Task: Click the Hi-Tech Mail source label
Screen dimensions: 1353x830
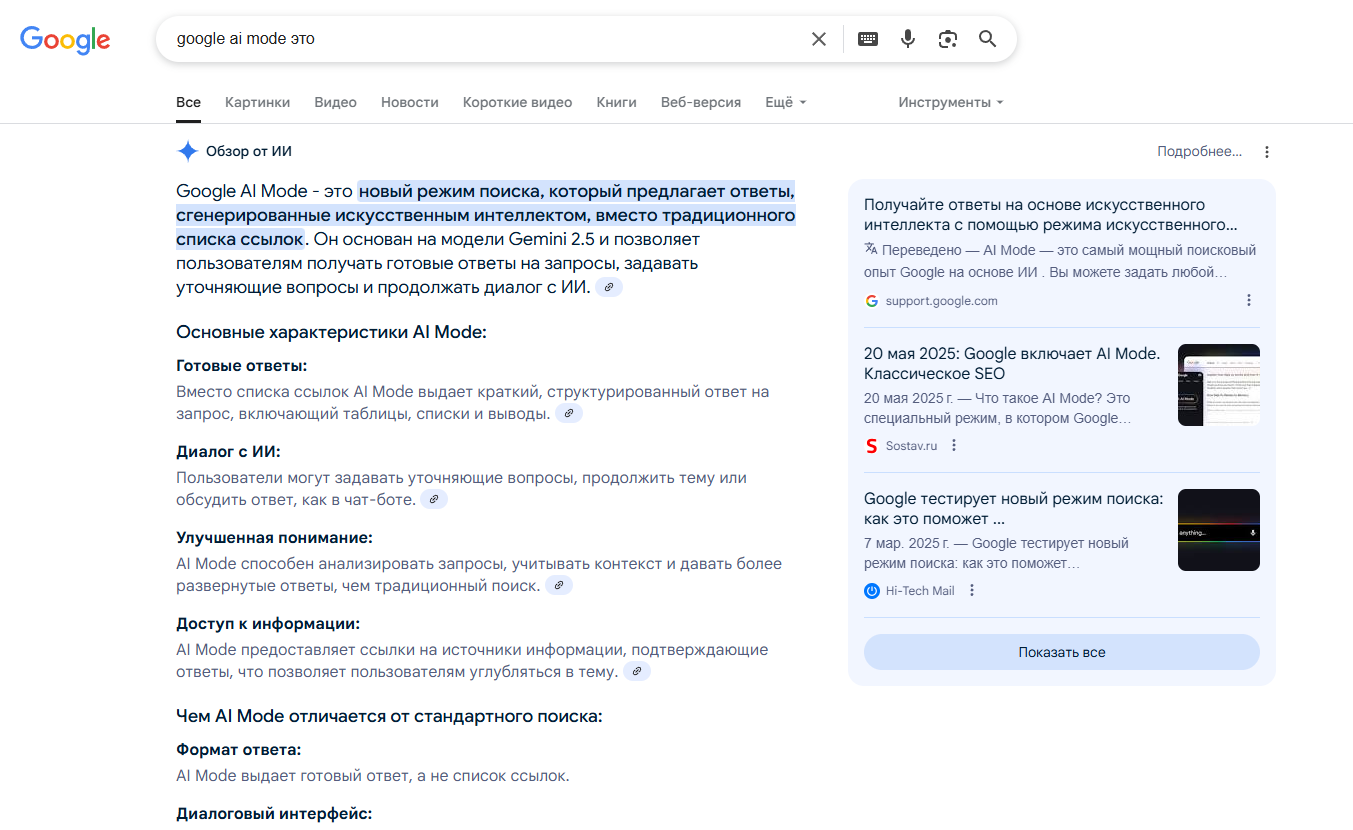Action: coord(920,590)
